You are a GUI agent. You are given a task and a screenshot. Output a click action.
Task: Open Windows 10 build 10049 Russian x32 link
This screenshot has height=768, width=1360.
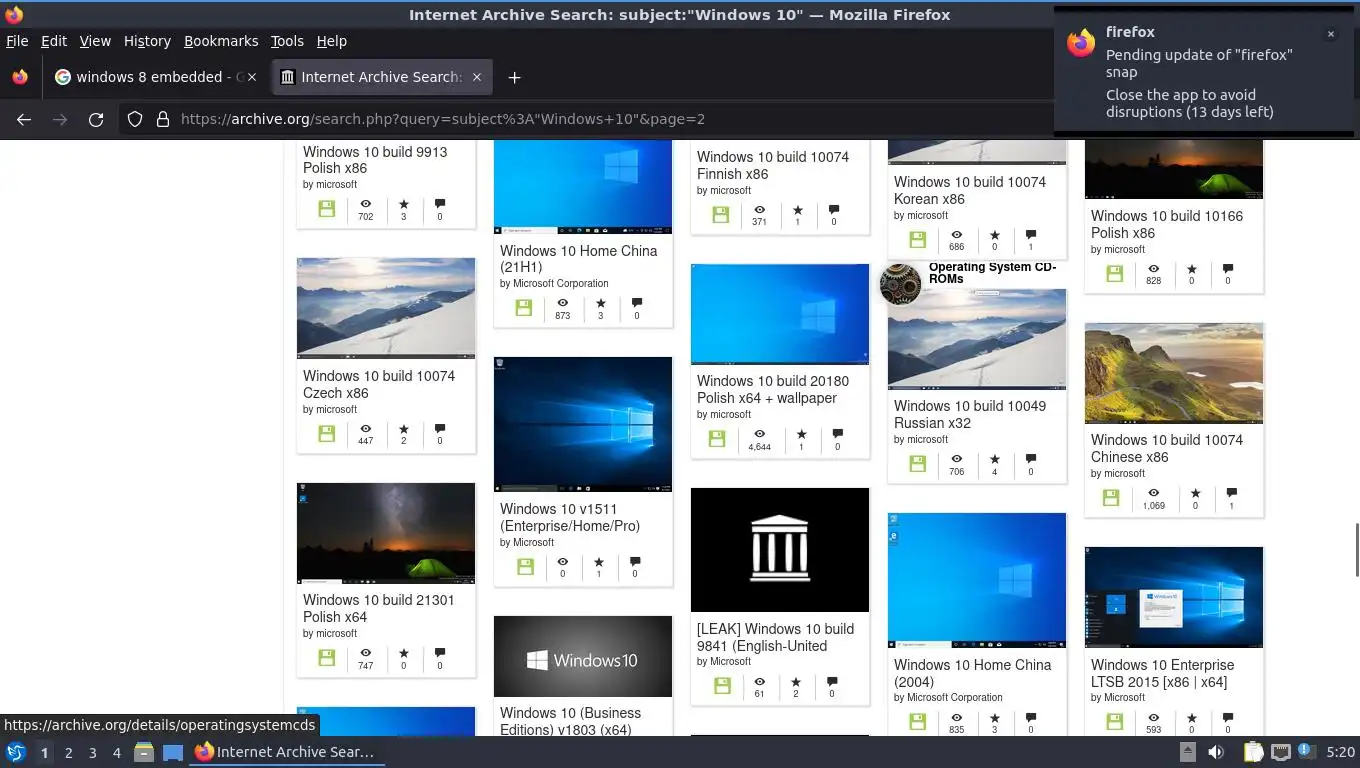pos(970,414)
